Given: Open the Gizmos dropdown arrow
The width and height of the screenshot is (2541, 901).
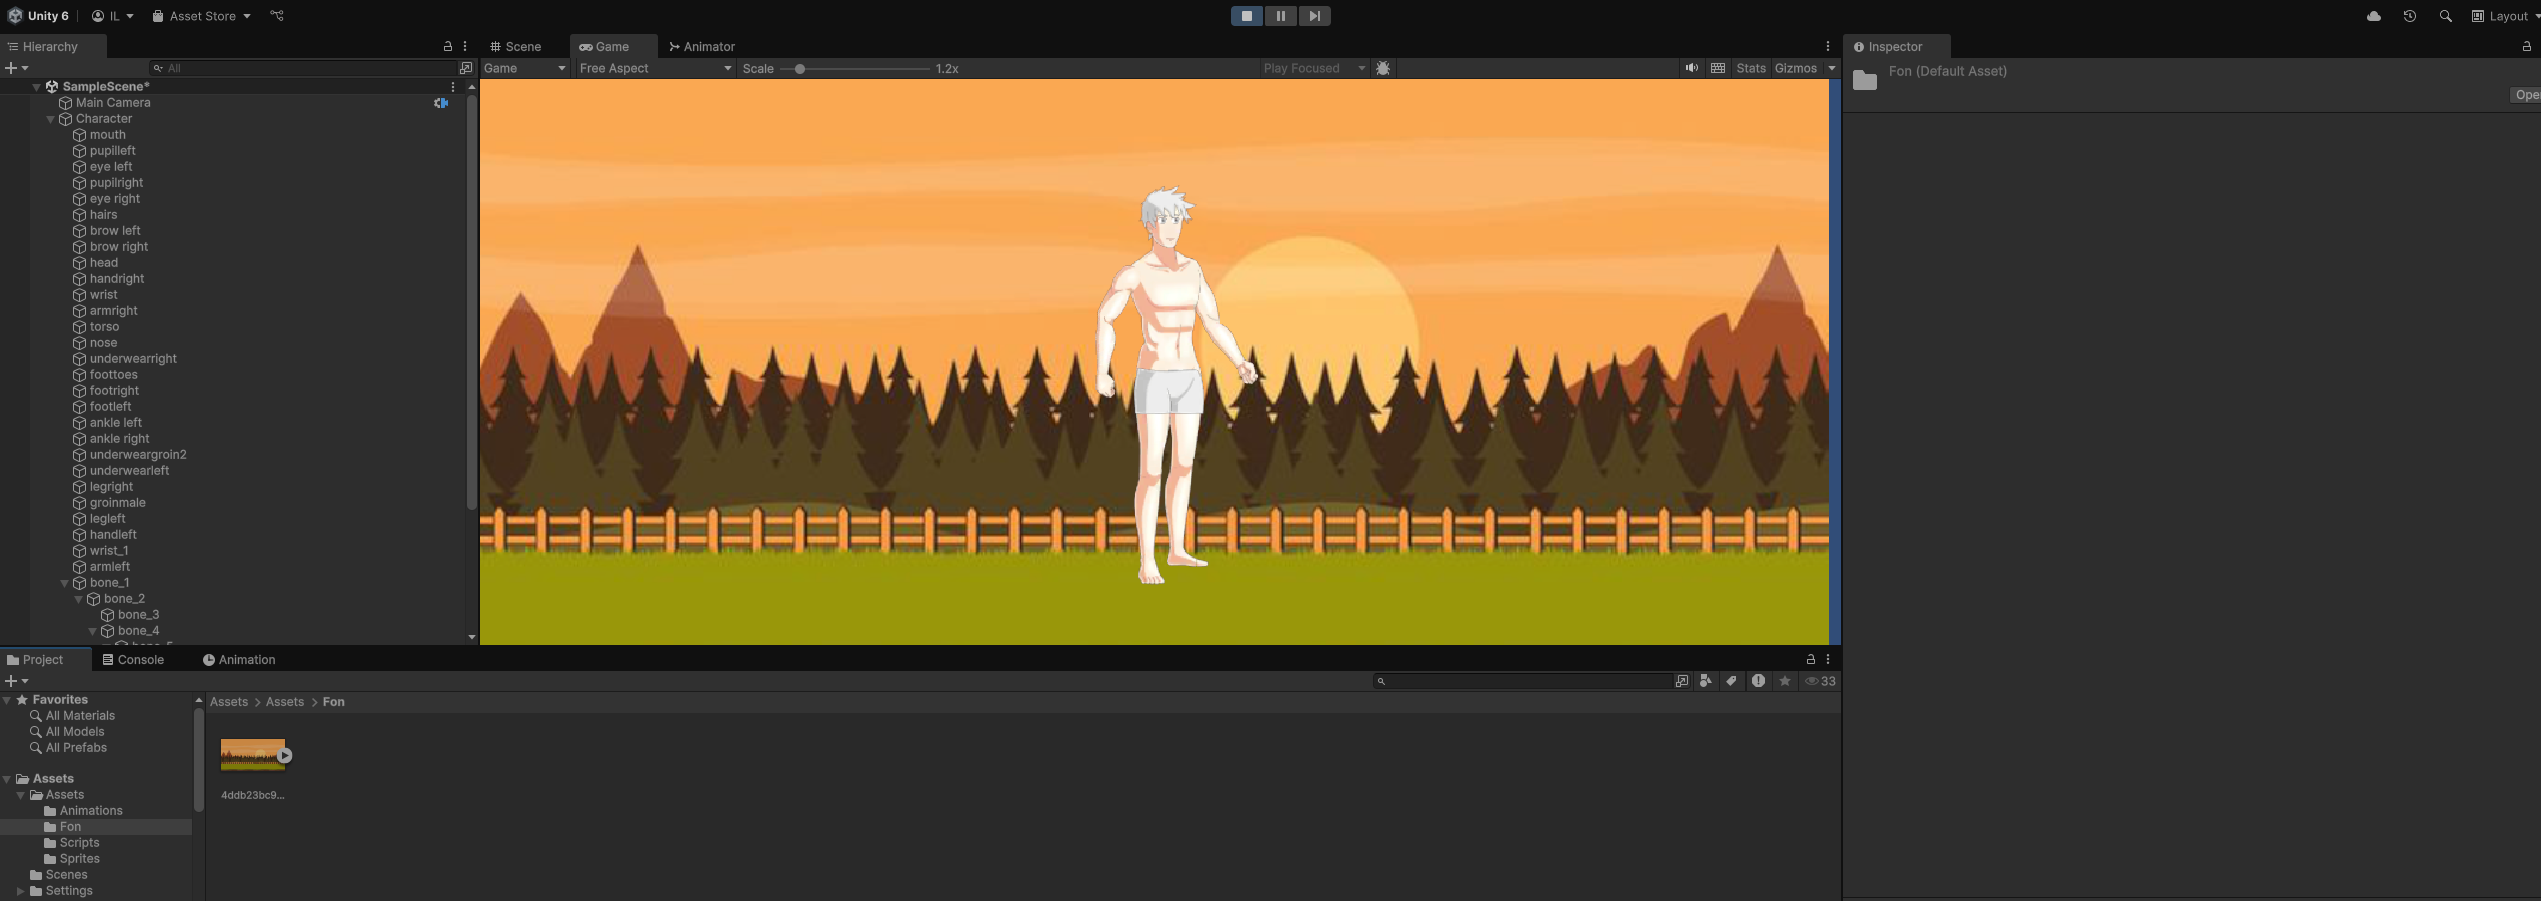Looking at the screenshot, I should (1831, 68).
